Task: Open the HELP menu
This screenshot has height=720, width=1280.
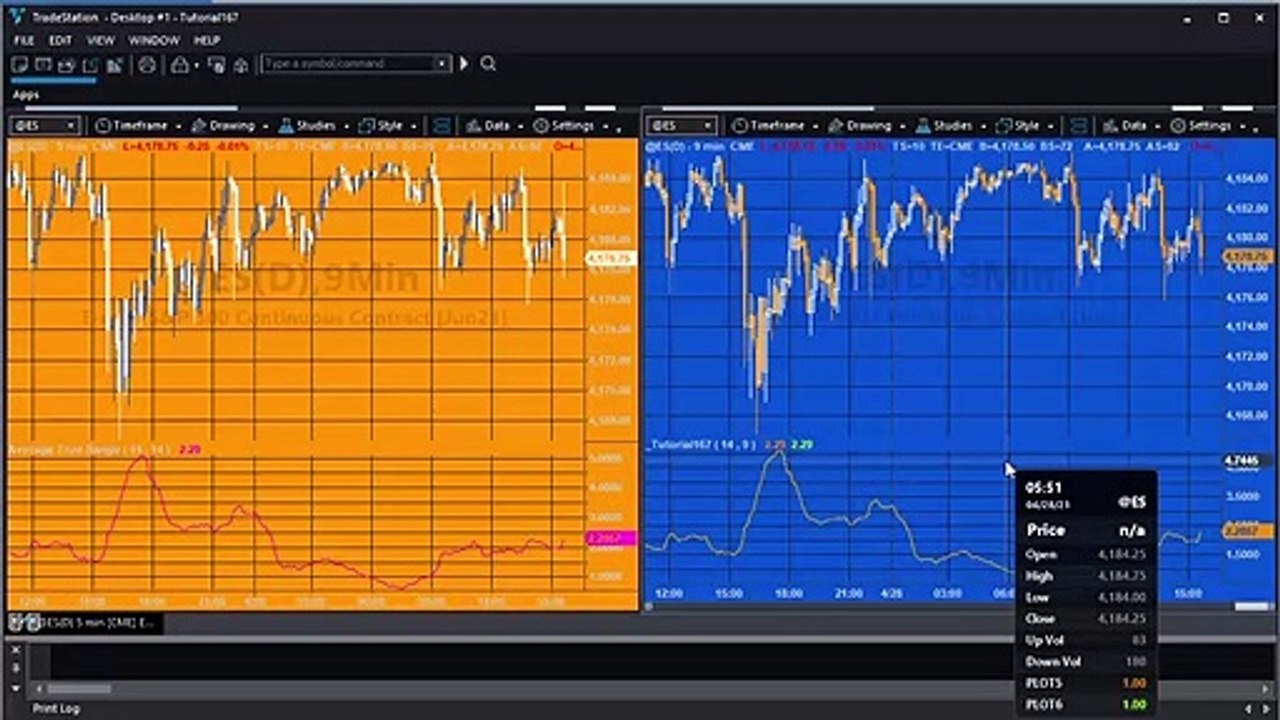Action: coord(207,40)
